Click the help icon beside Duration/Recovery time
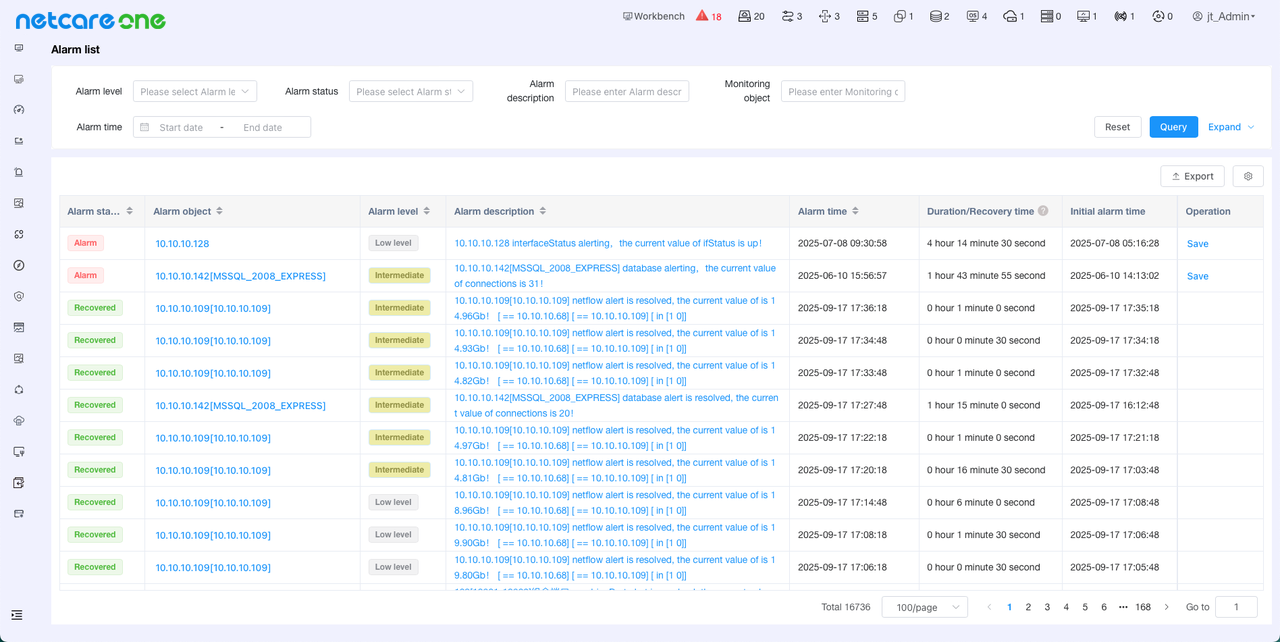The width and height of the screenshot is (1280, 642). click(1043, 211)
